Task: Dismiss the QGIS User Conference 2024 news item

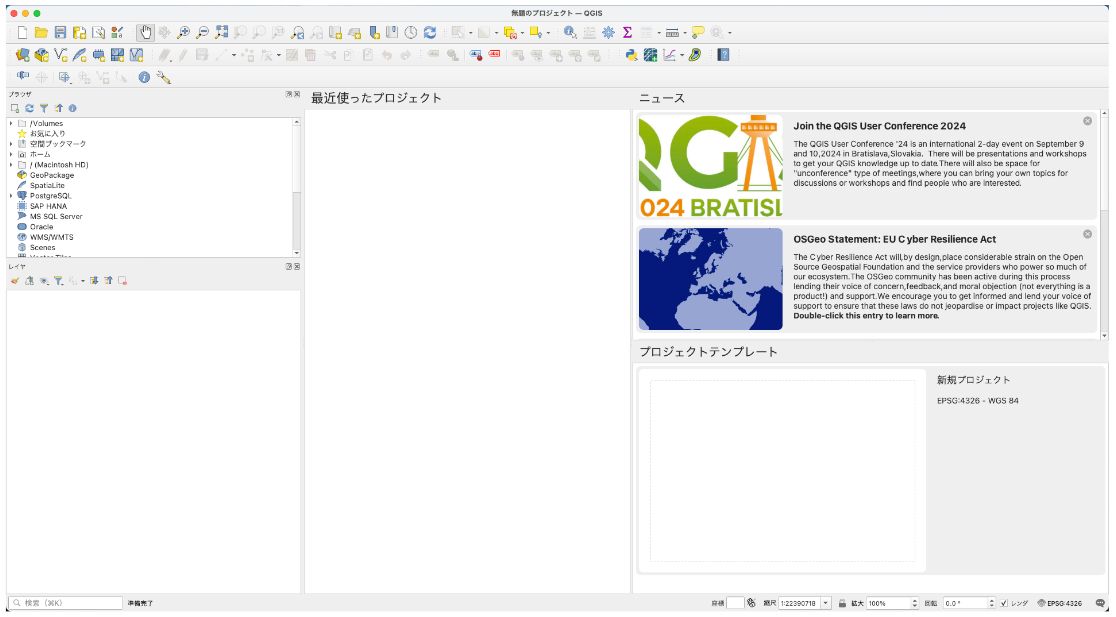Action: click(x=1088, y=121)
